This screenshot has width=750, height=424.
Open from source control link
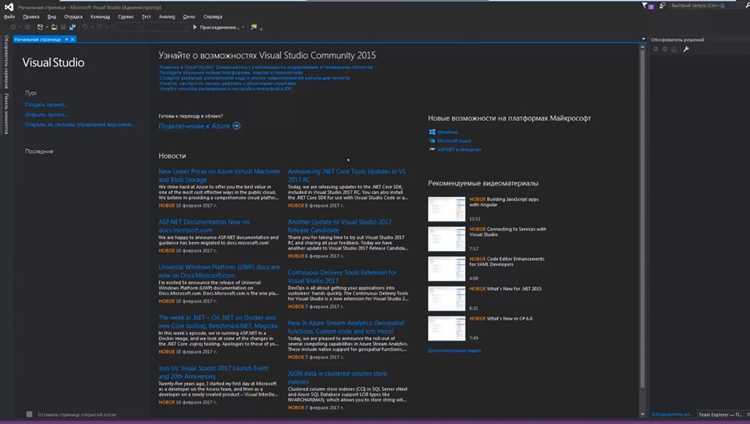(x=79, y=124)
